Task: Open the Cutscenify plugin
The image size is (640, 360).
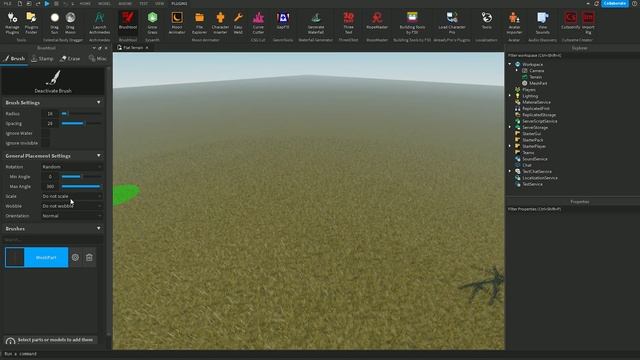Action: click(x=571, y=21)
